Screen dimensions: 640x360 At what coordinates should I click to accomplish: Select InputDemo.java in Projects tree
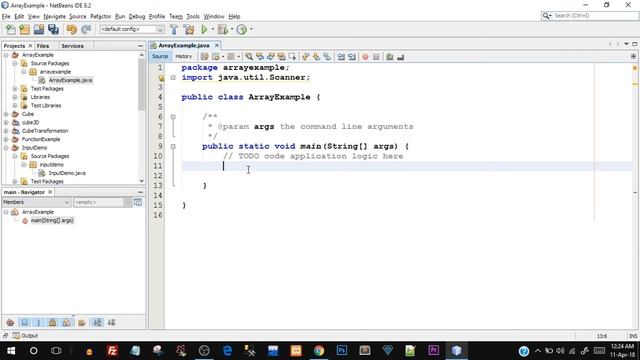pos(67,173)
